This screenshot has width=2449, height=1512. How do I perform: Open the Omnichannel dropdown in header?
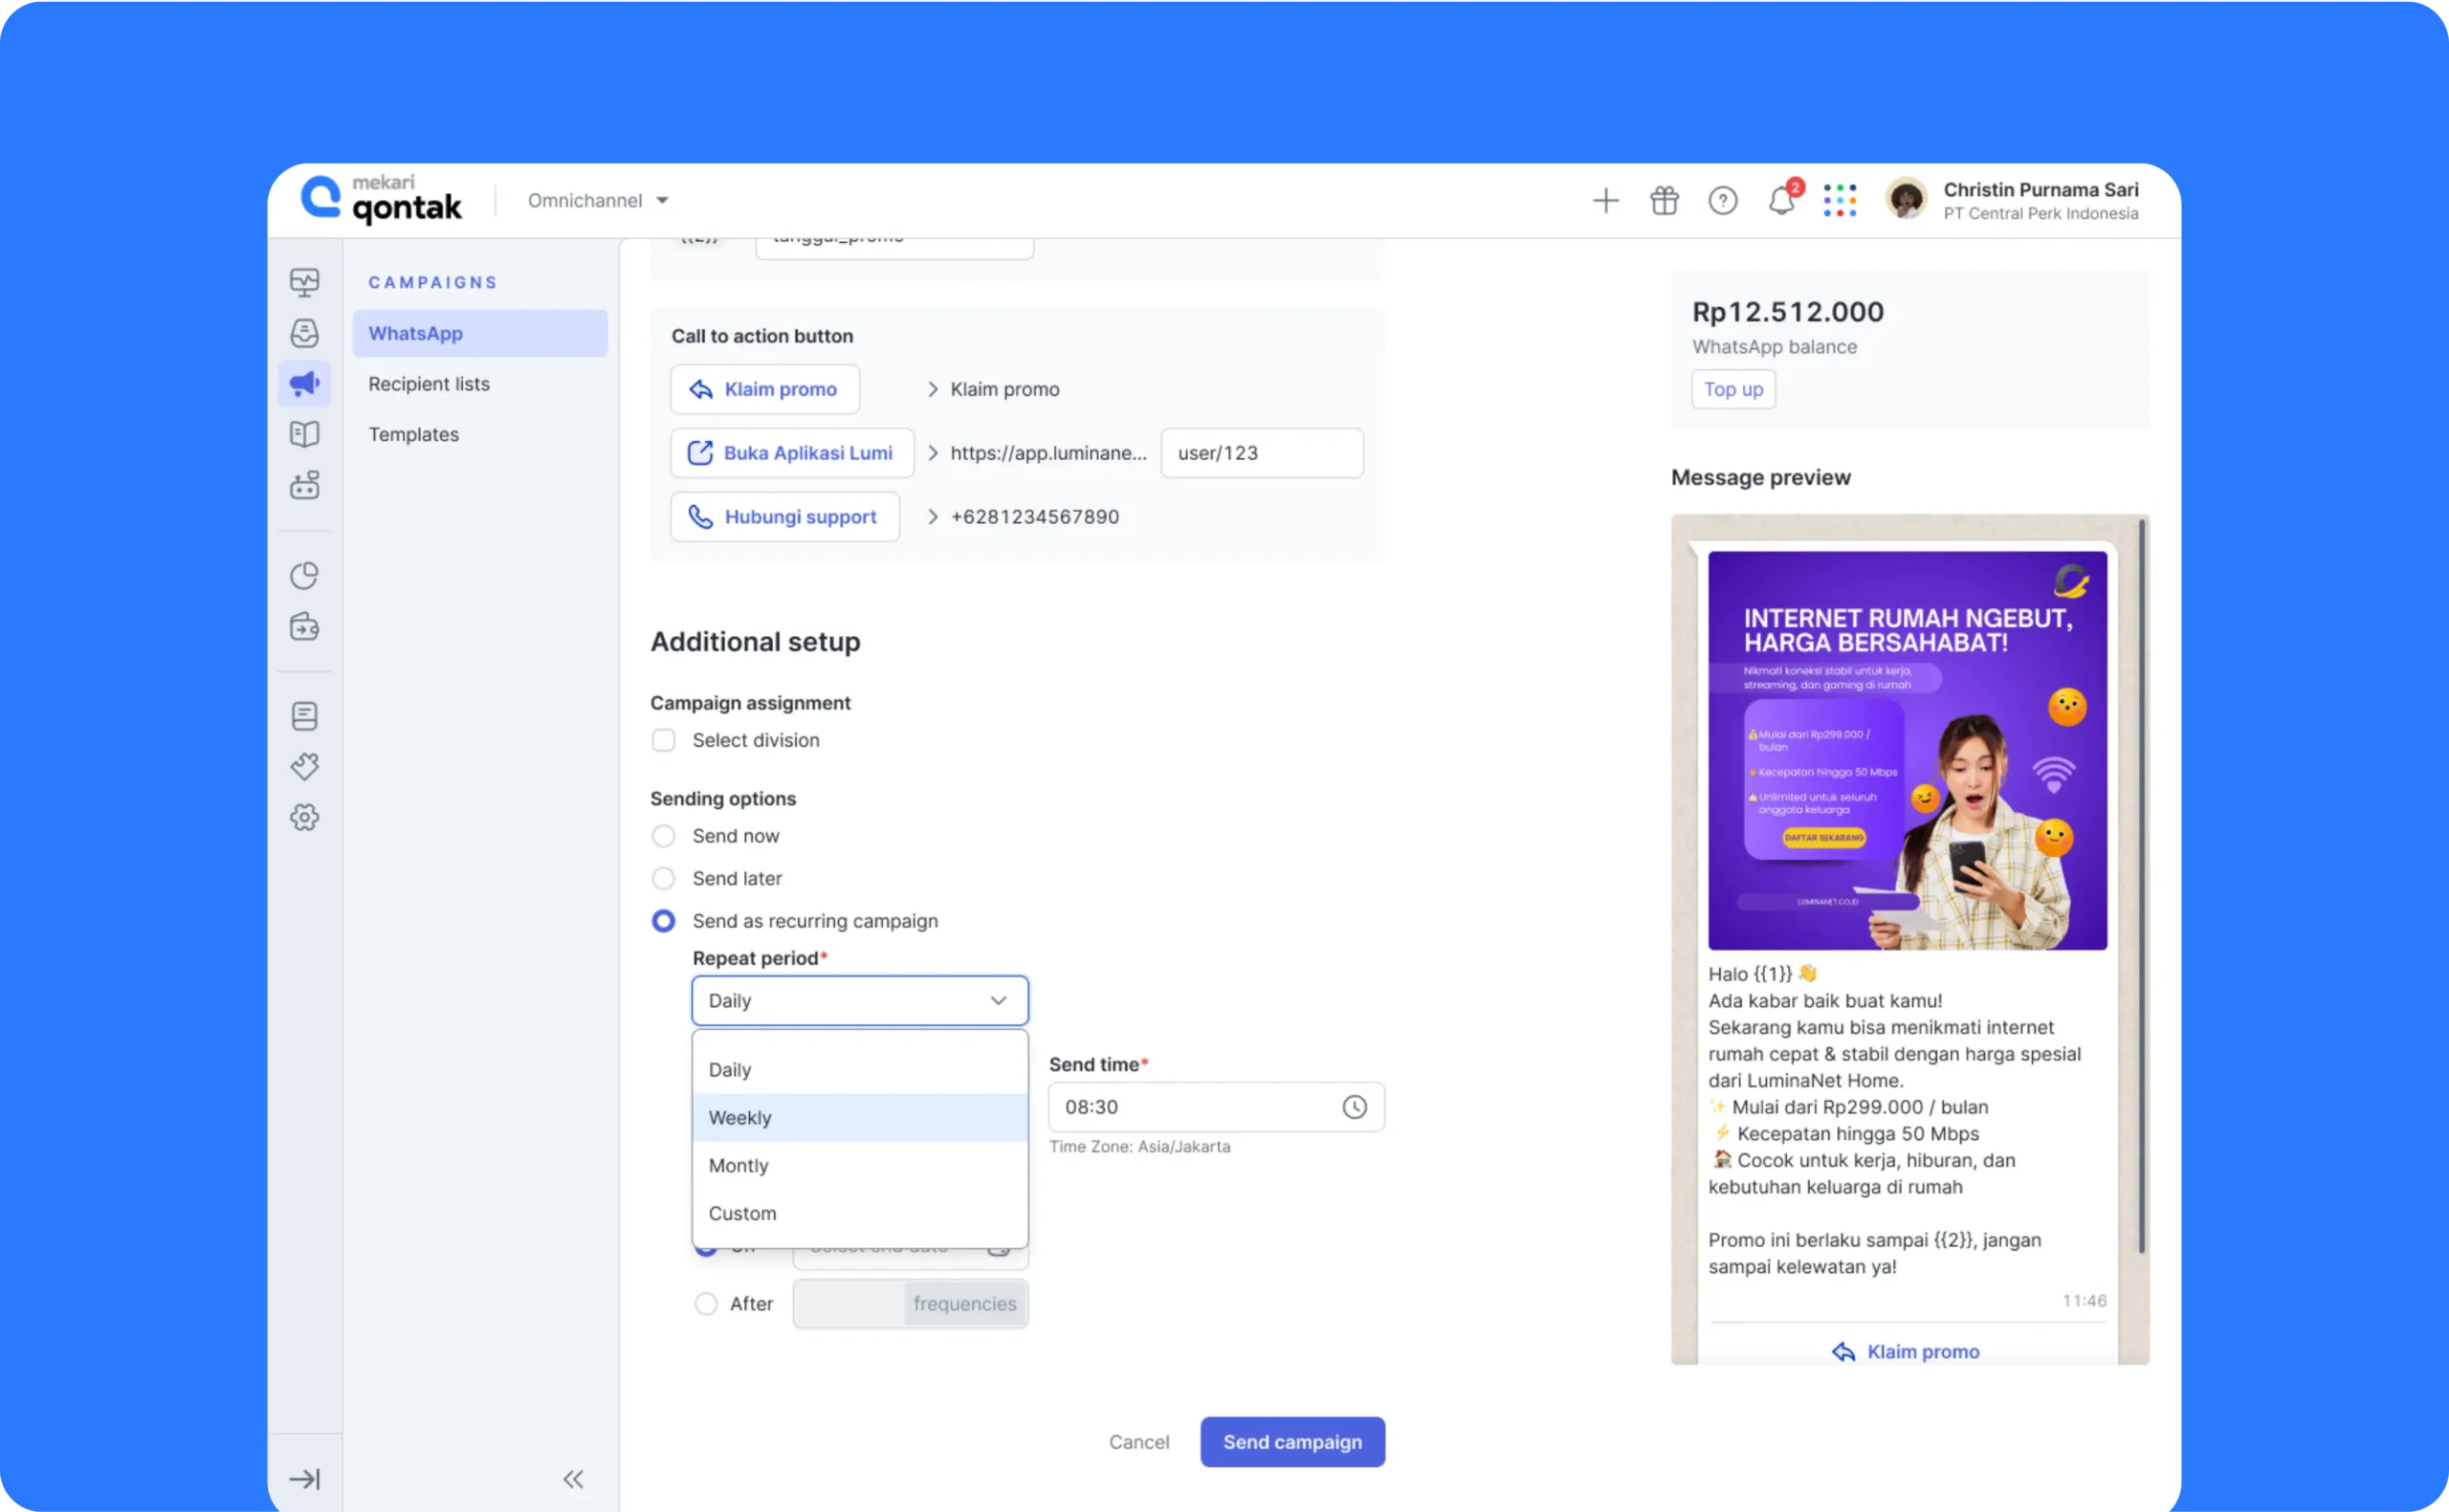click(598, 200)
